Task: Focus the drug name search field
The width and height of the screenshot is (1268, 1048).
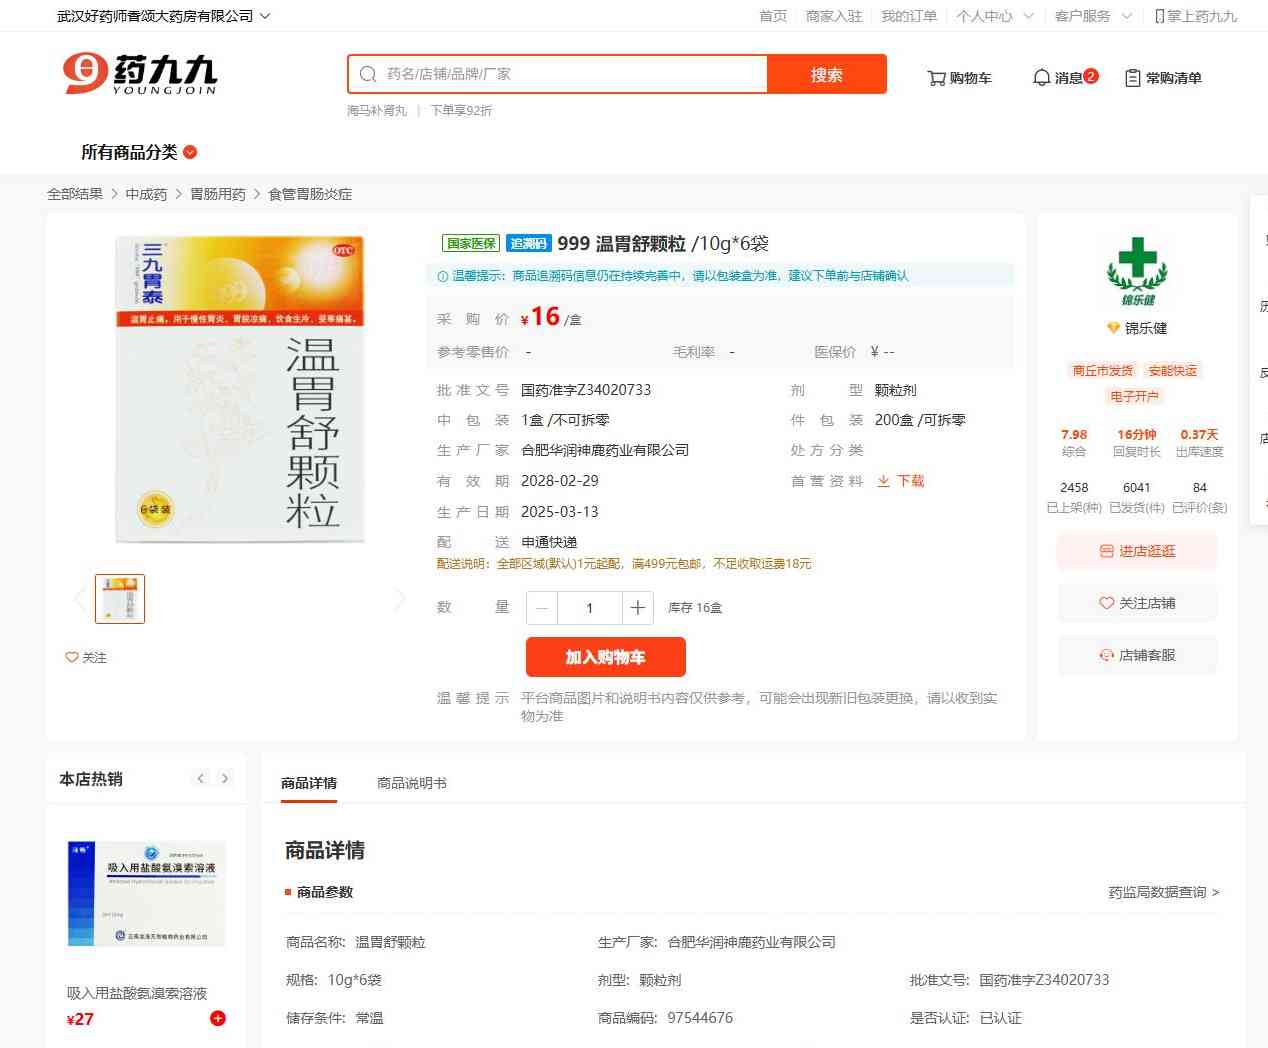Action: click(x=570, y=74)
